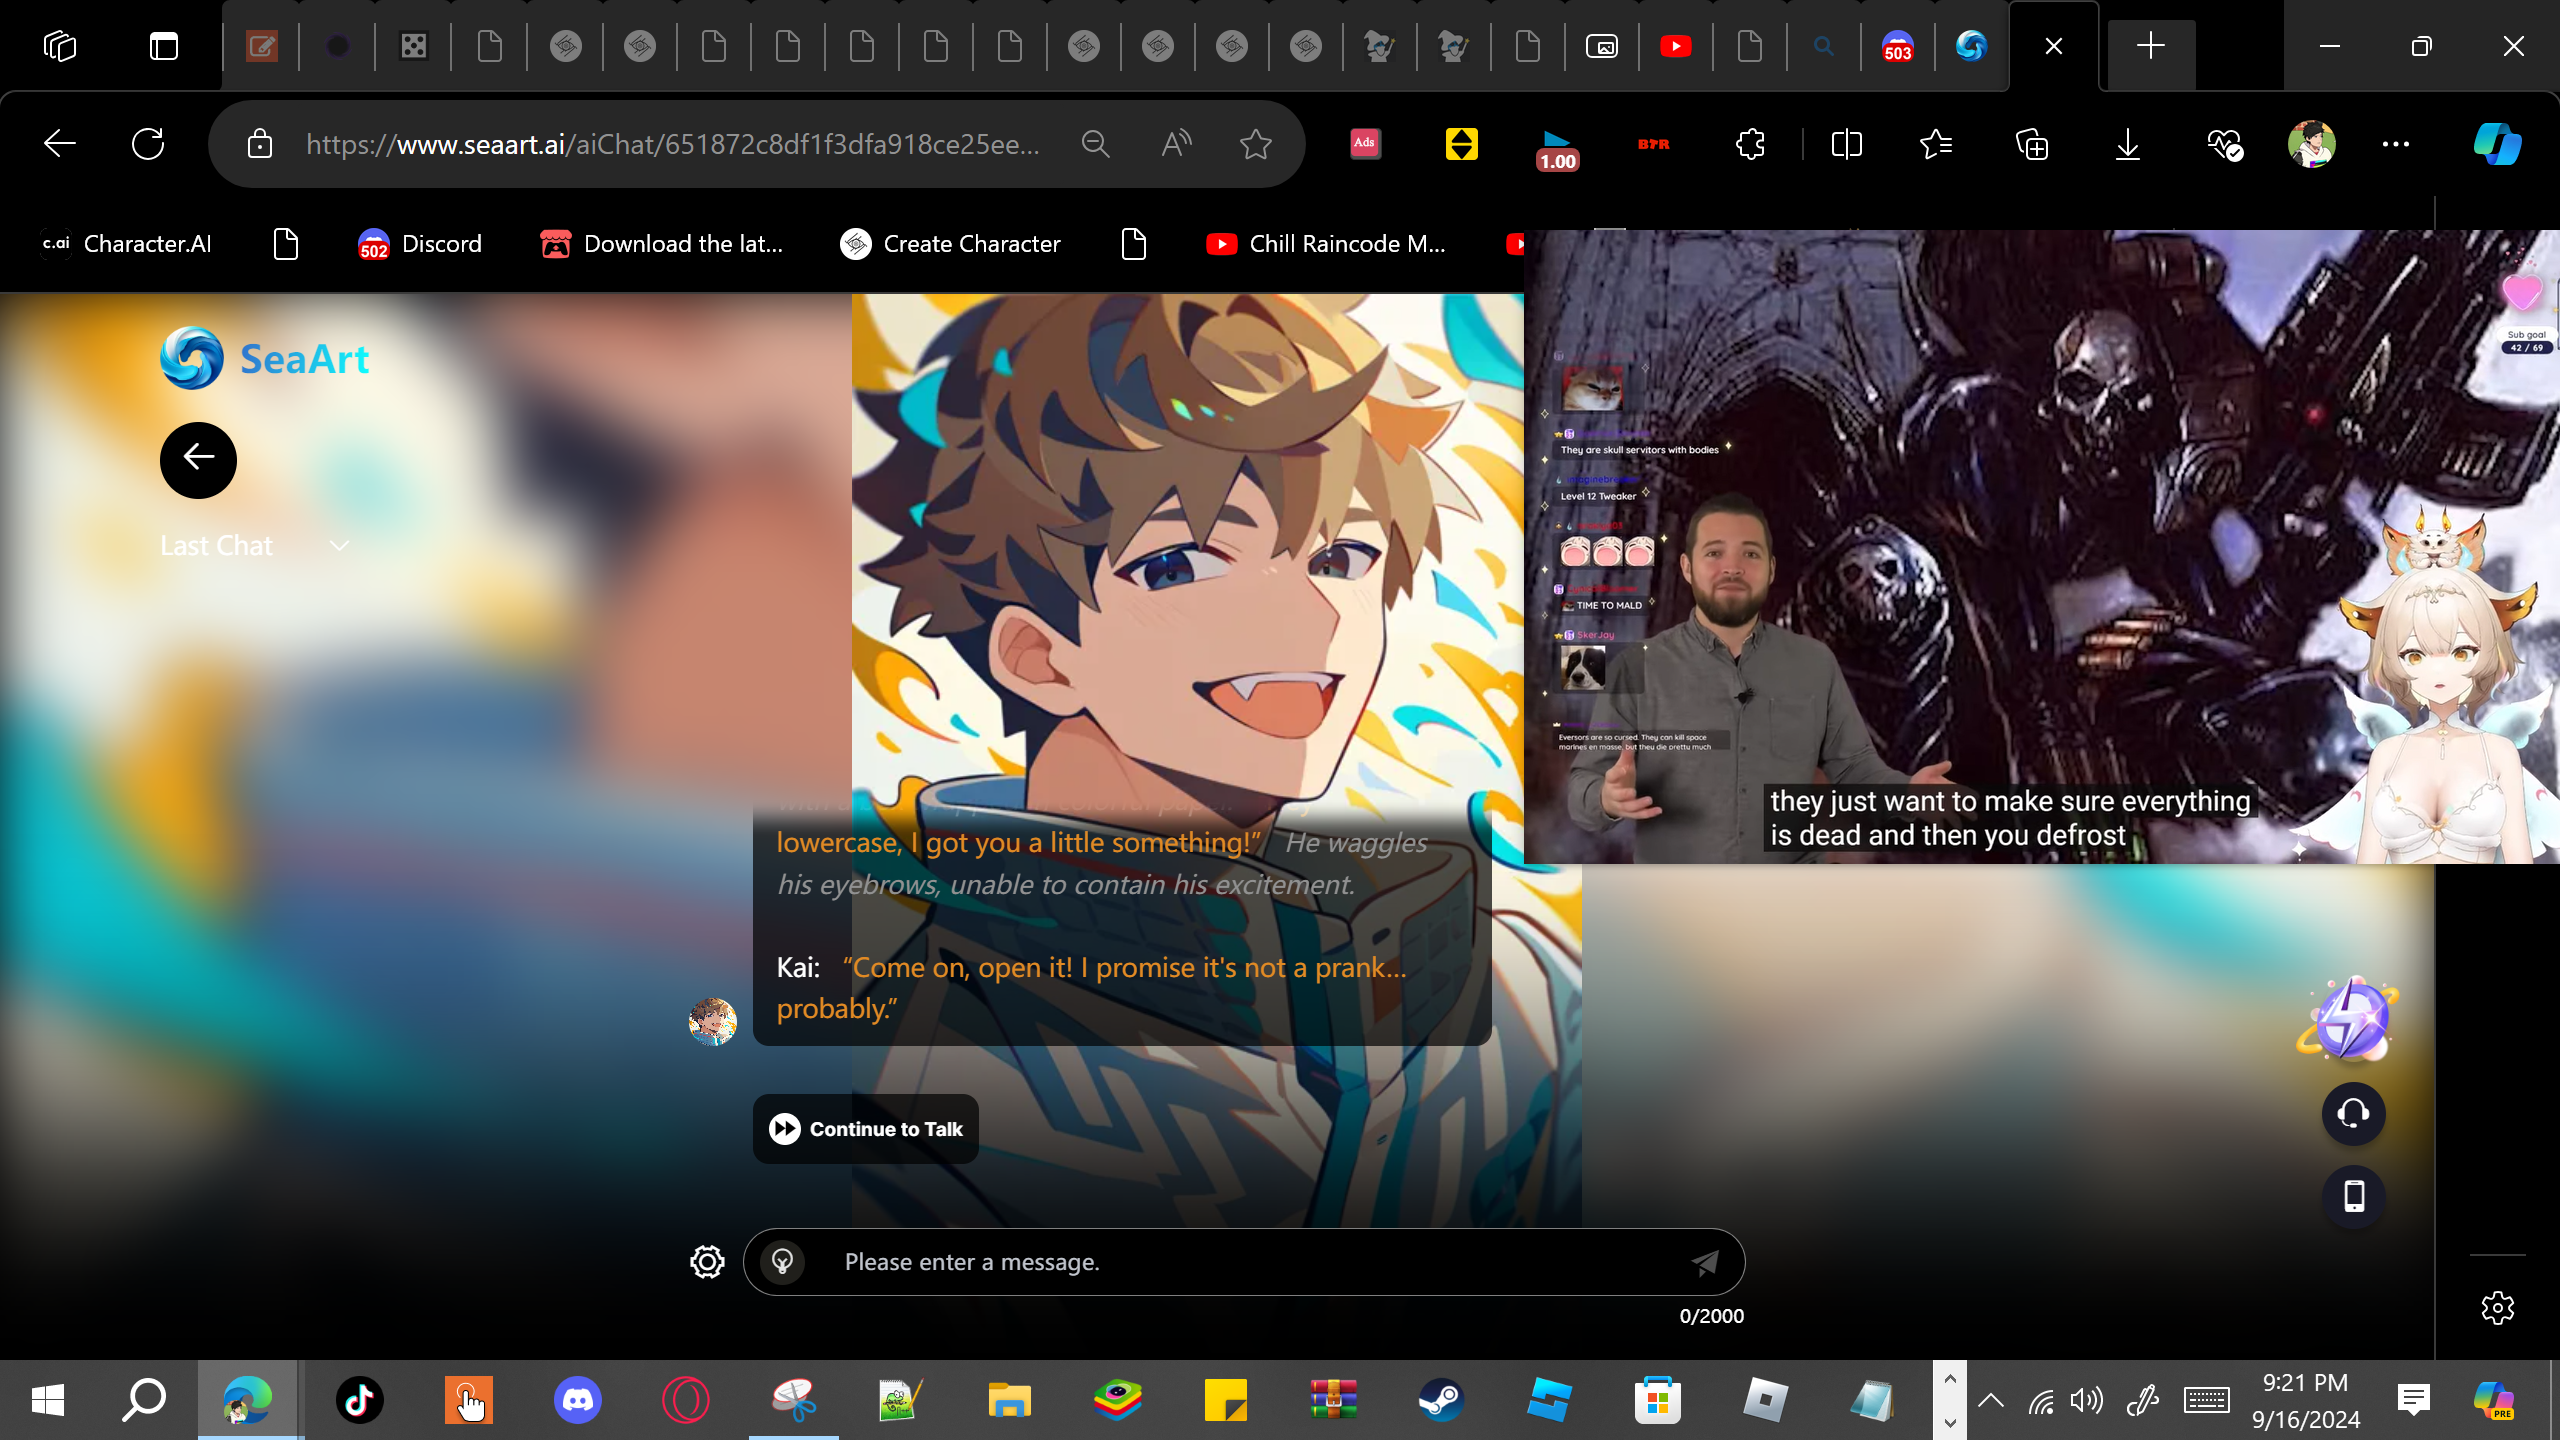The height and width of the screenshot is (1440, 2560).
Task: Open the tab actions menu icon
Action: point(164,46)
